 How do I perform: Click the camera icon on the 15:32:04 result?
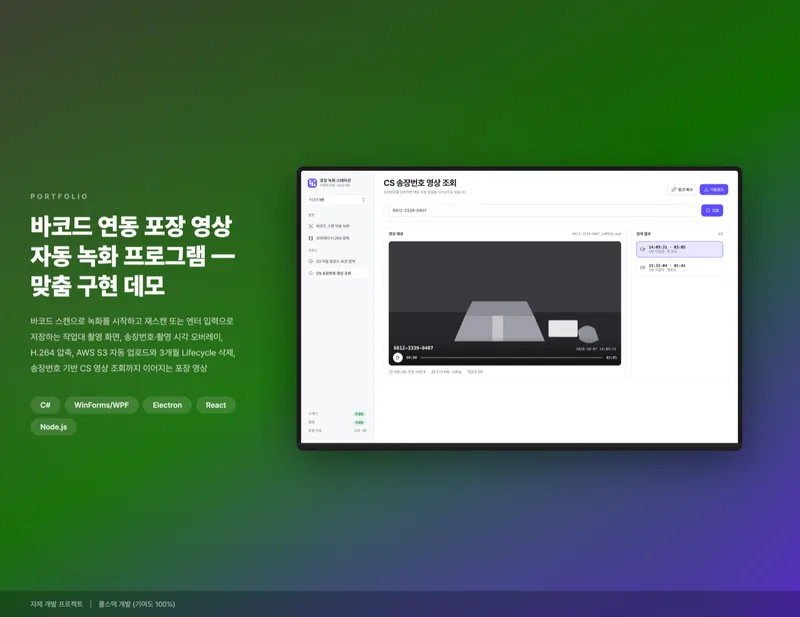(642, 267)
